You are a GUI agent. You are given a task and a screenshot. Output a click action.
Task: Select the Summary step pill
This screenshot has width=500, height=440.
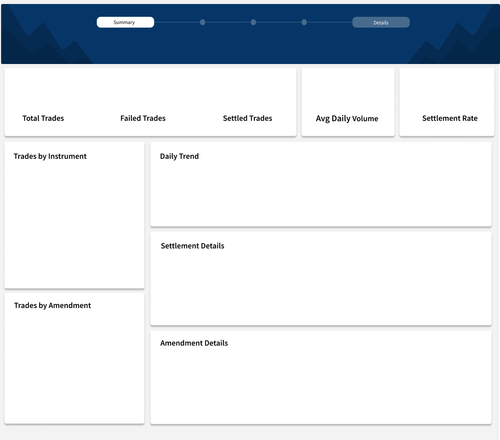(x=125, y=22)
